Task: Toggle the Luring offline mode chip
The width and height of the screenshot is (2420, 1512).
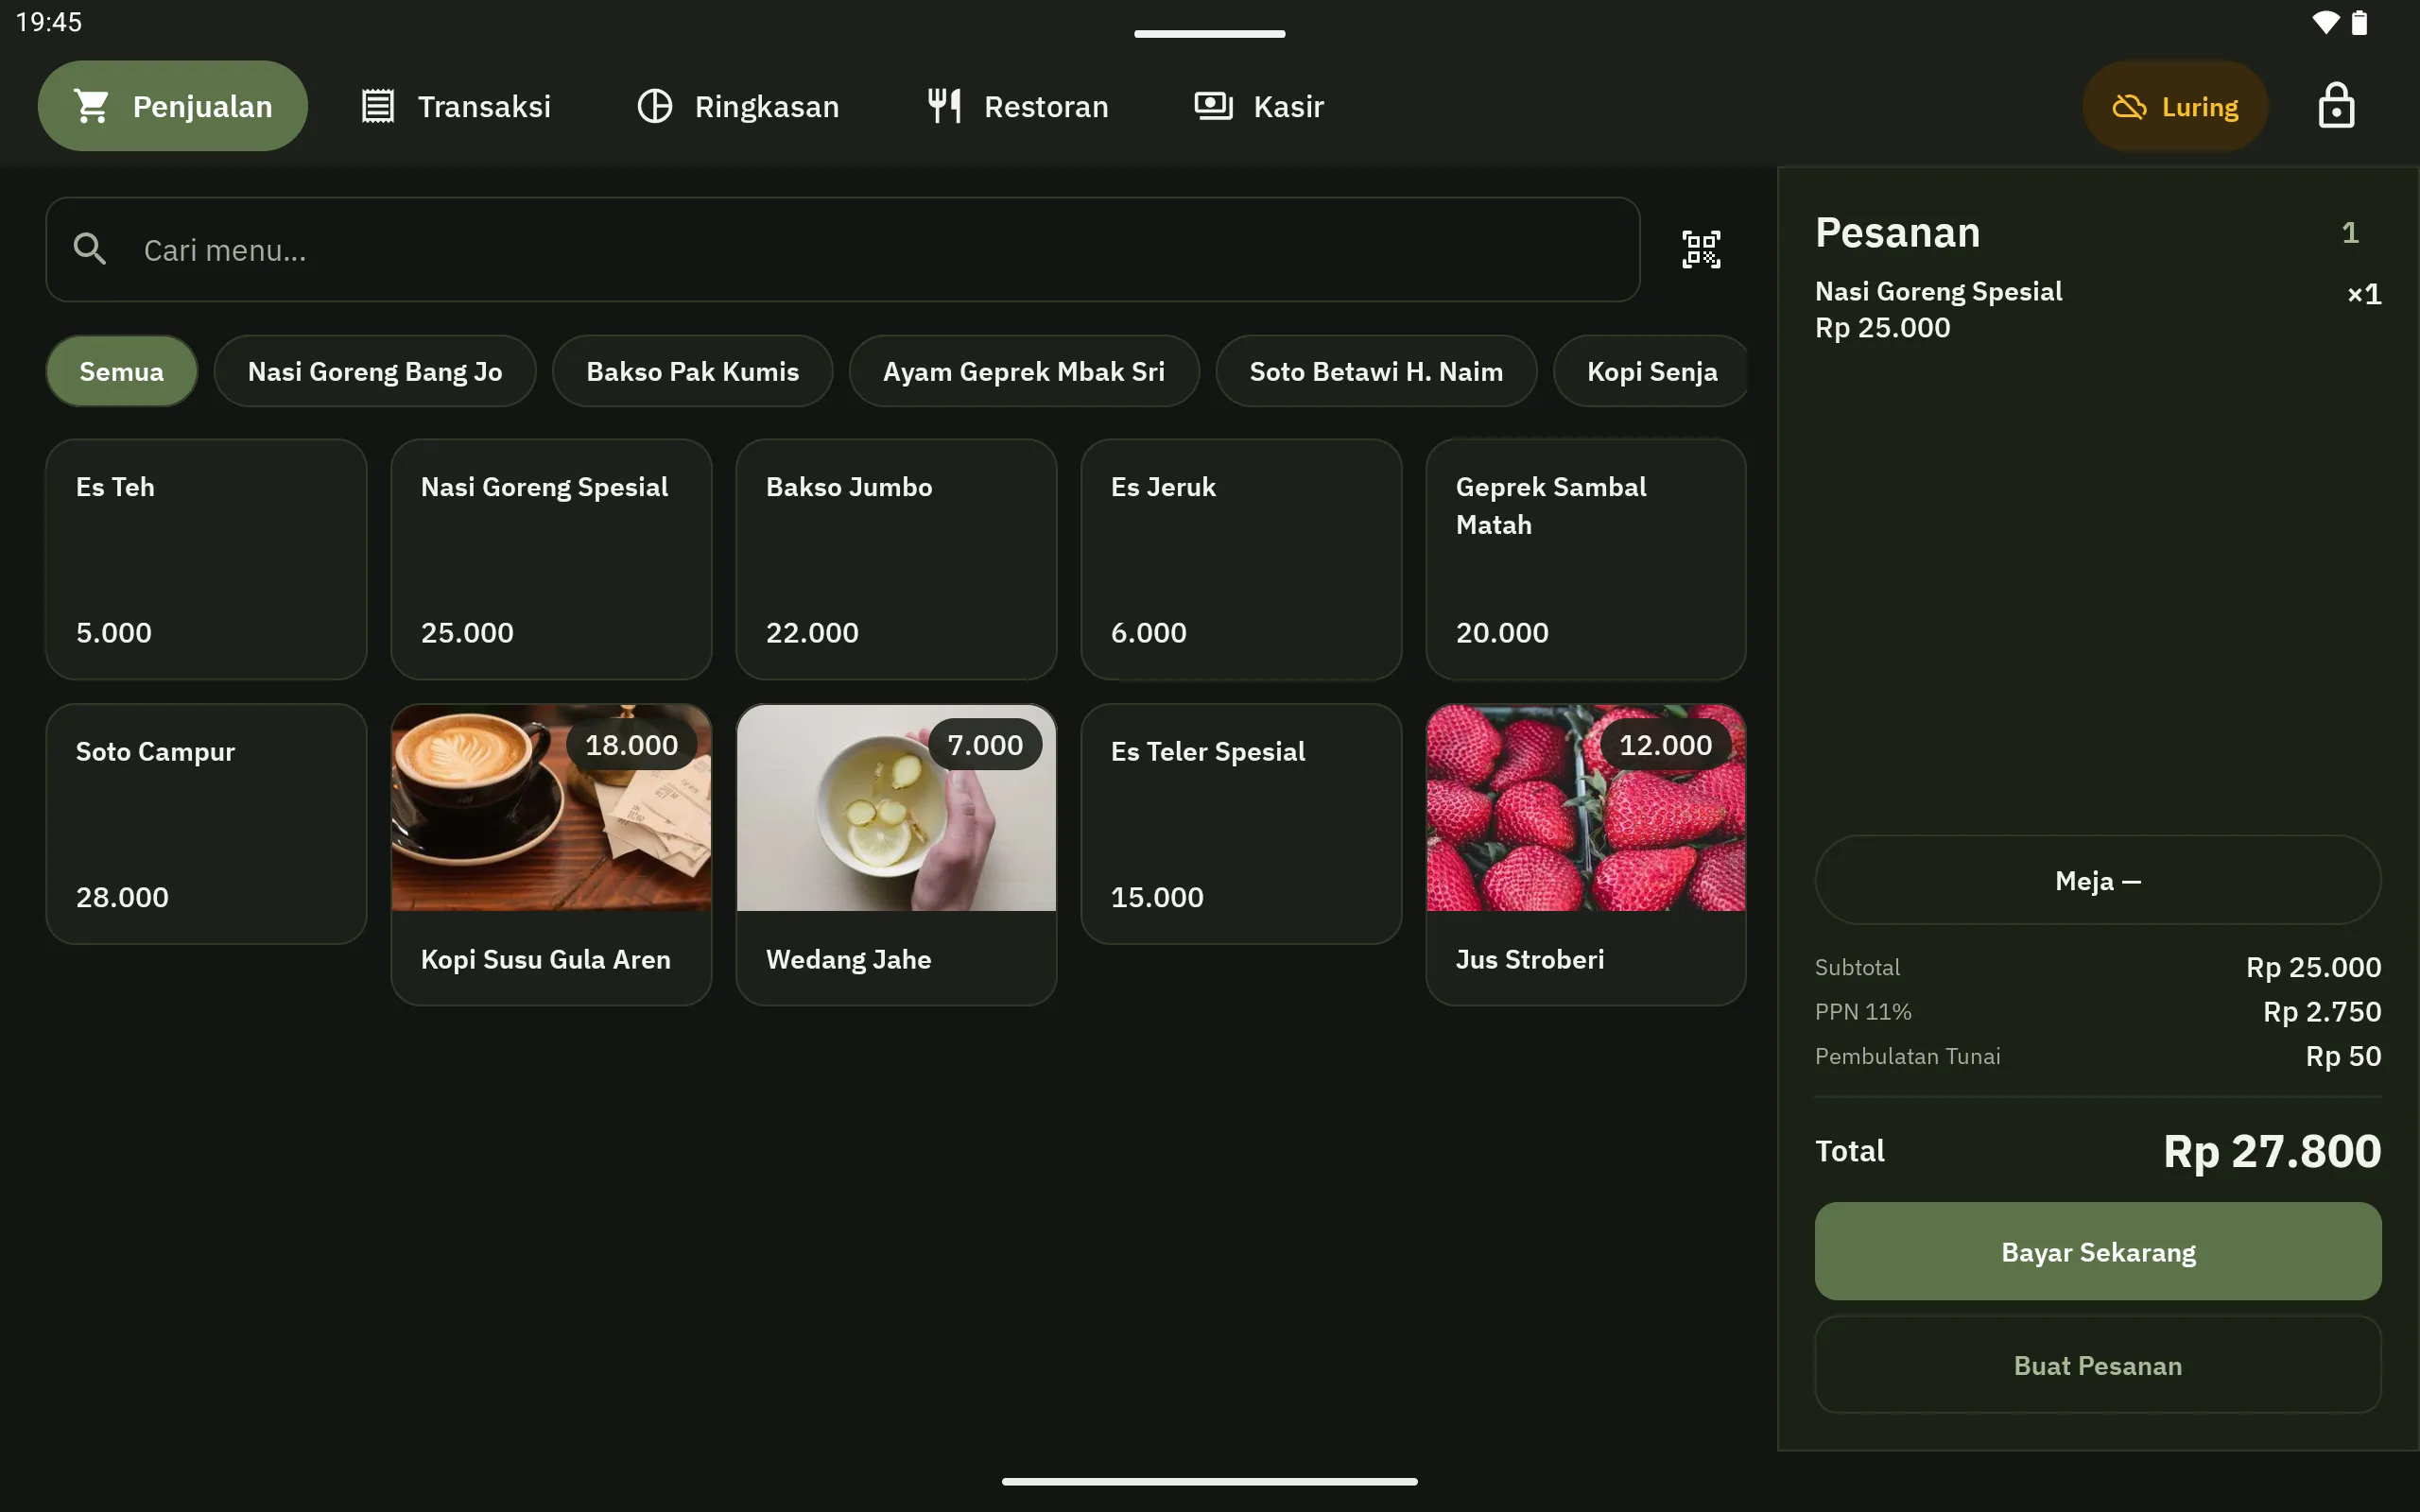Action: point(2174,106)
